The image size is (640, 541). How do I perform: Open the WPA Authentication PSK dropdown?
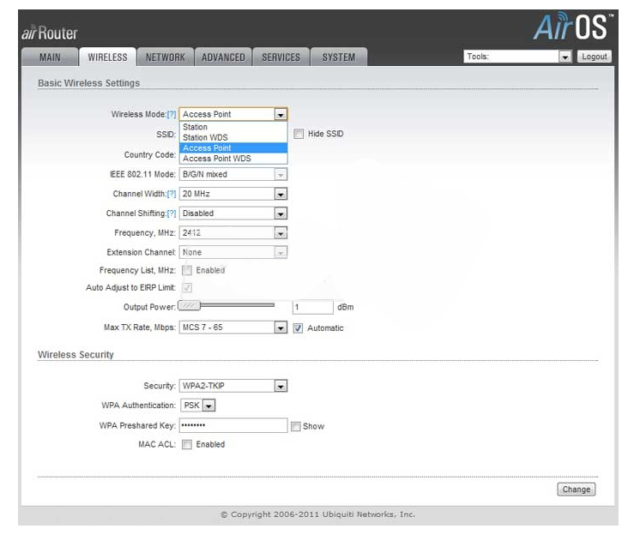coord(198,405)
